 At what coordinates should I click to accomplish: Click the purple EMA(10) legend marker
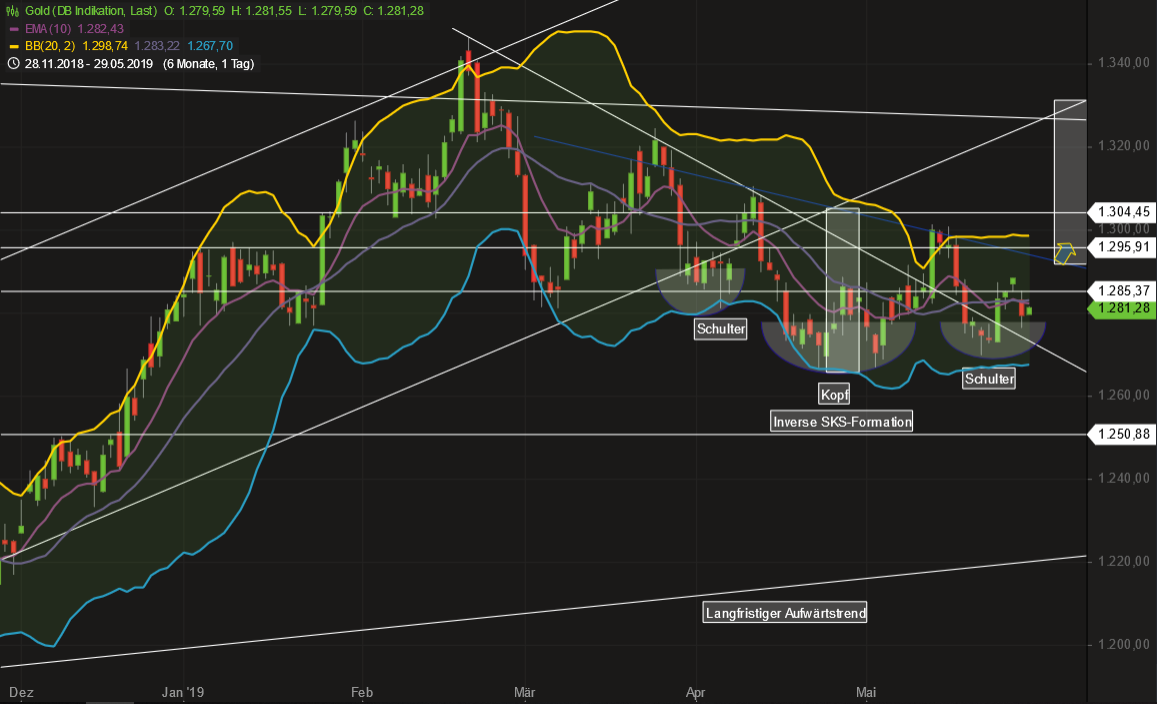[13, 28]
